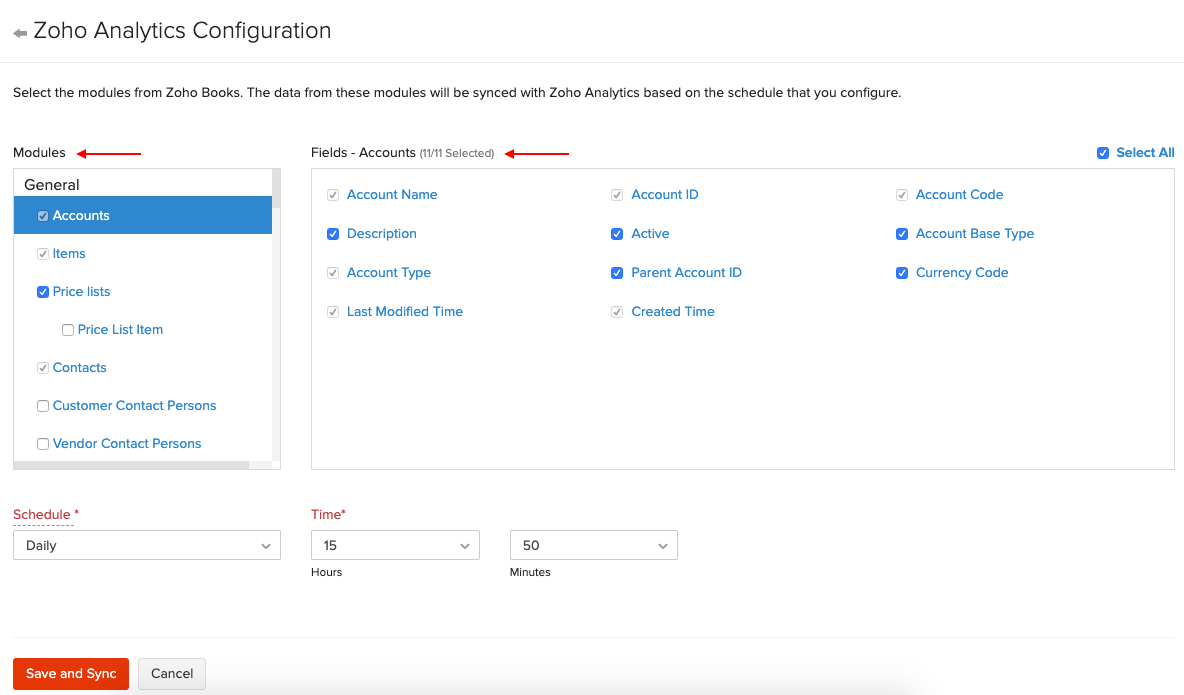Select the Accounts module in list
This screenshot has width=1184, height=695.
pos(81,216)
